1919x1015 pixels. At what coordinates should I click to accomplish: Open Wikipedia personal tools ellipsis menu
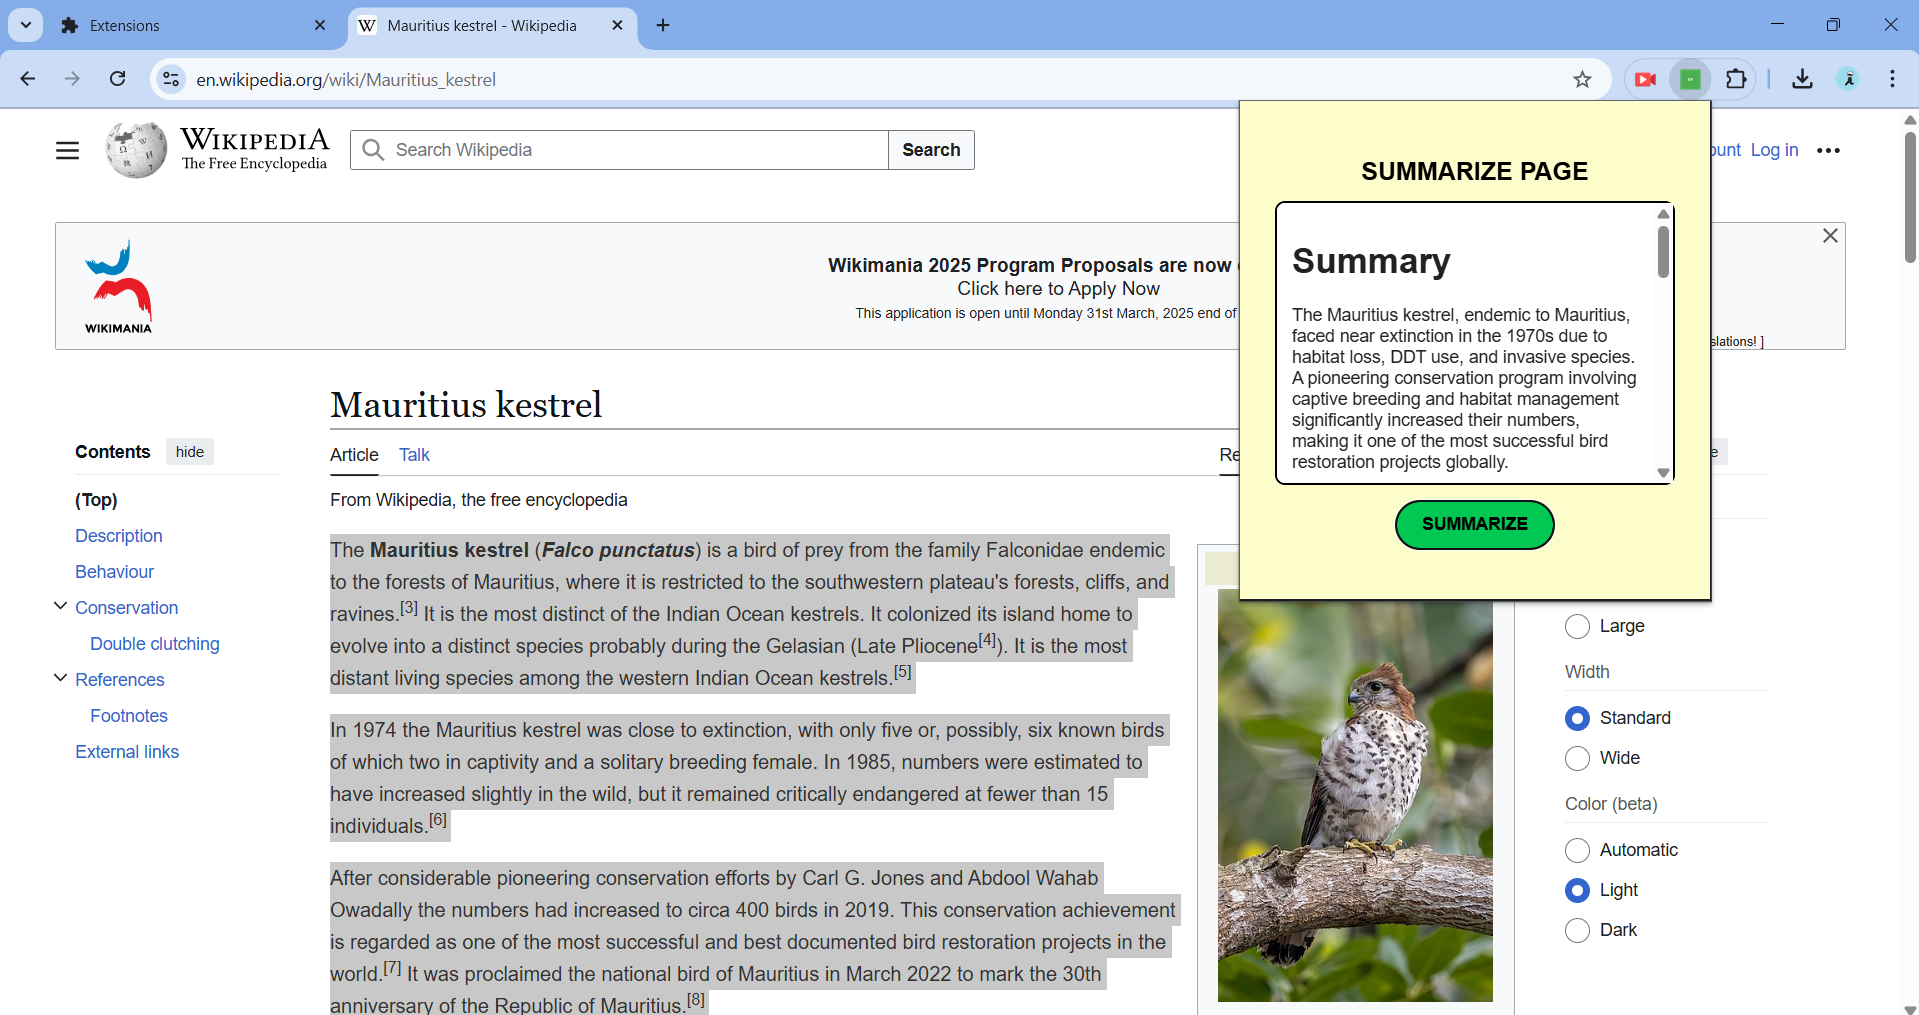(1828, 150)
